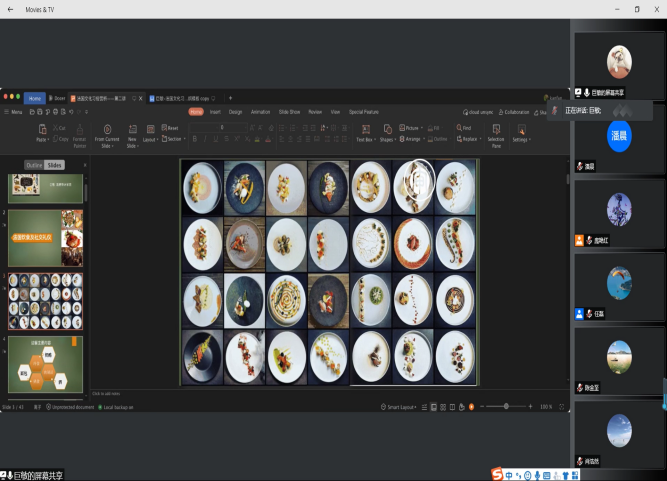The width and height of the screenshot is (667, 481).
Task: Open the Selection Pane
Action: [x=496, y=129]
